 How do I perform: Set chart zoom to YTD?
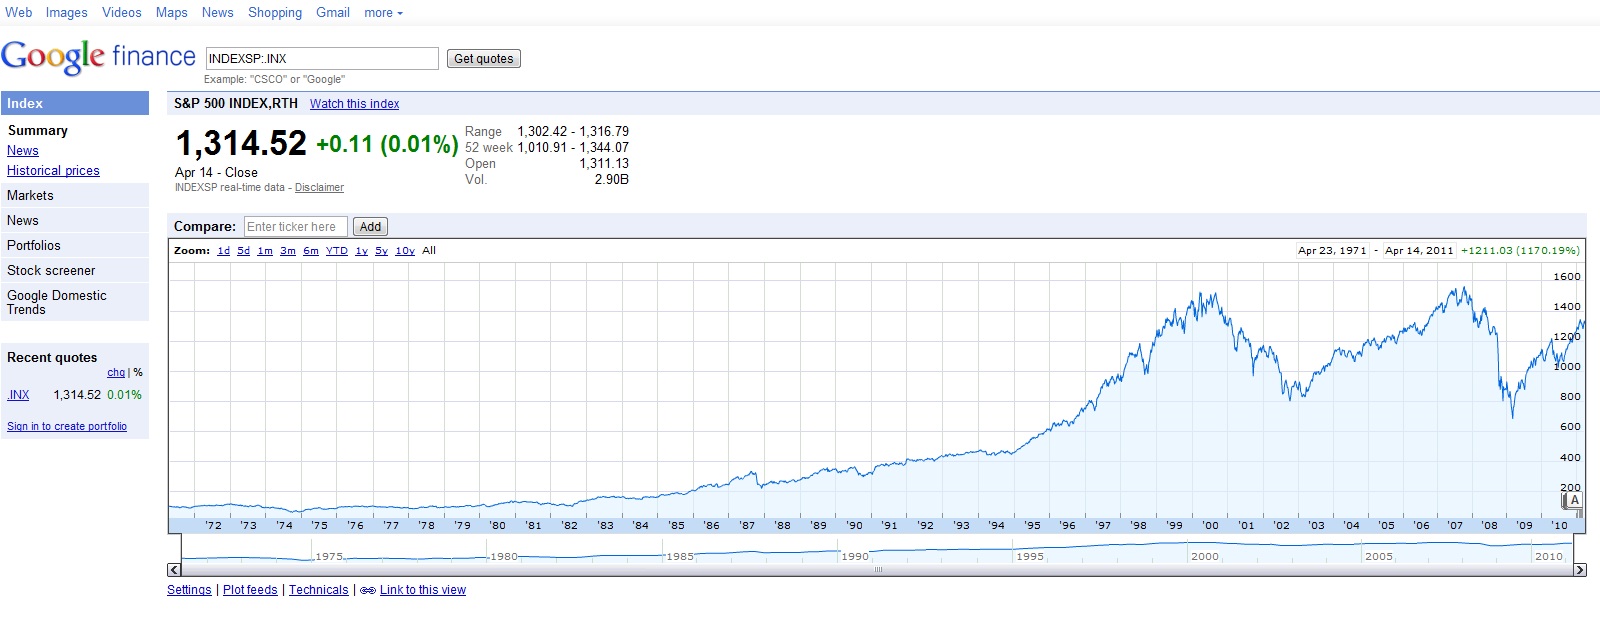[337, 251]
